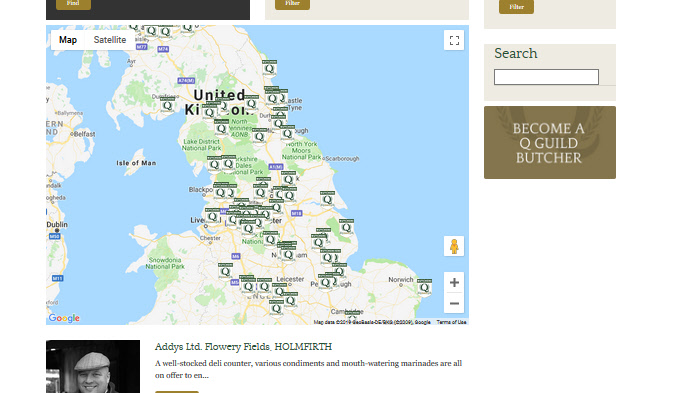
Task: Click the Filter button in the sidebar
Action: pos(516,7)
